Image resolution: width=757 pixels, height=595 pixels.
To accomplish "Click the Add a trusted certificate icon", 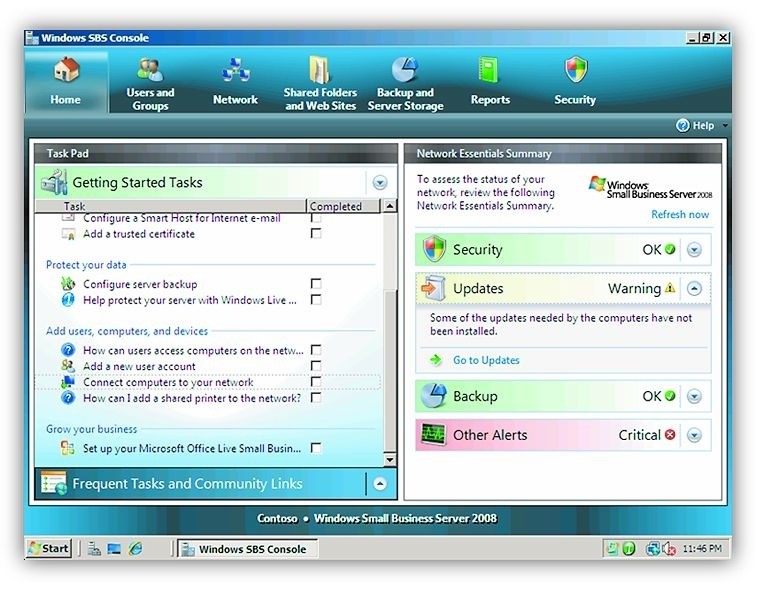I will (x=68, y=234).
